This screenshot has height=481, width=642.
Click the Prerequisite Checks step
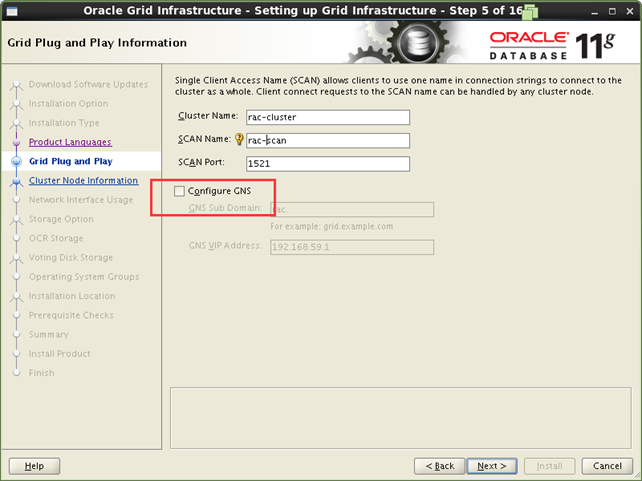click(71, 315)
